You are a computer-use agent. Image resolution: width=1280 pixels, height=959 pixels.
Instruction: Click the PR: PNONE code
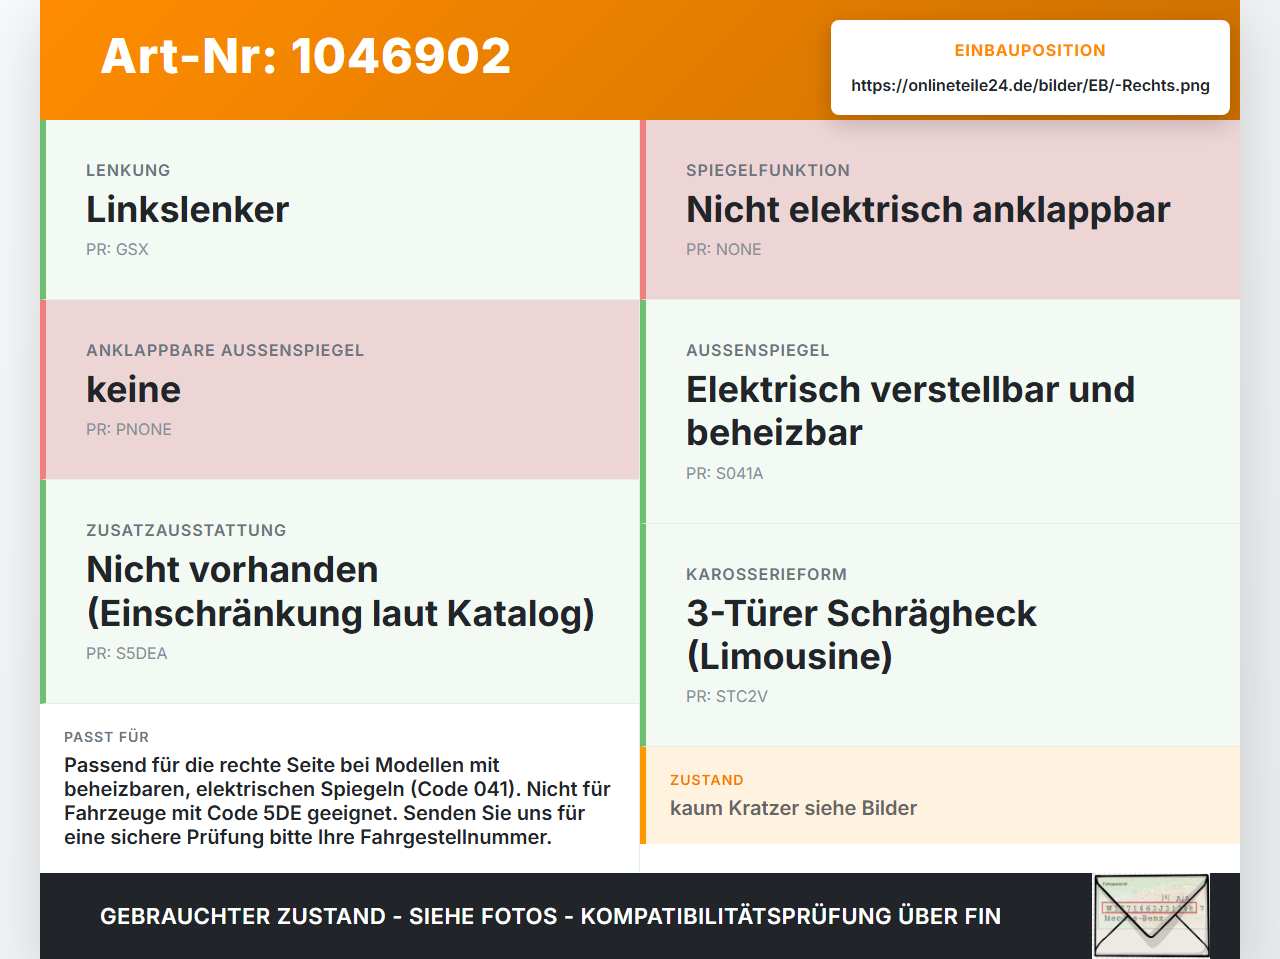pyautogui.click(x=129, y=430)
